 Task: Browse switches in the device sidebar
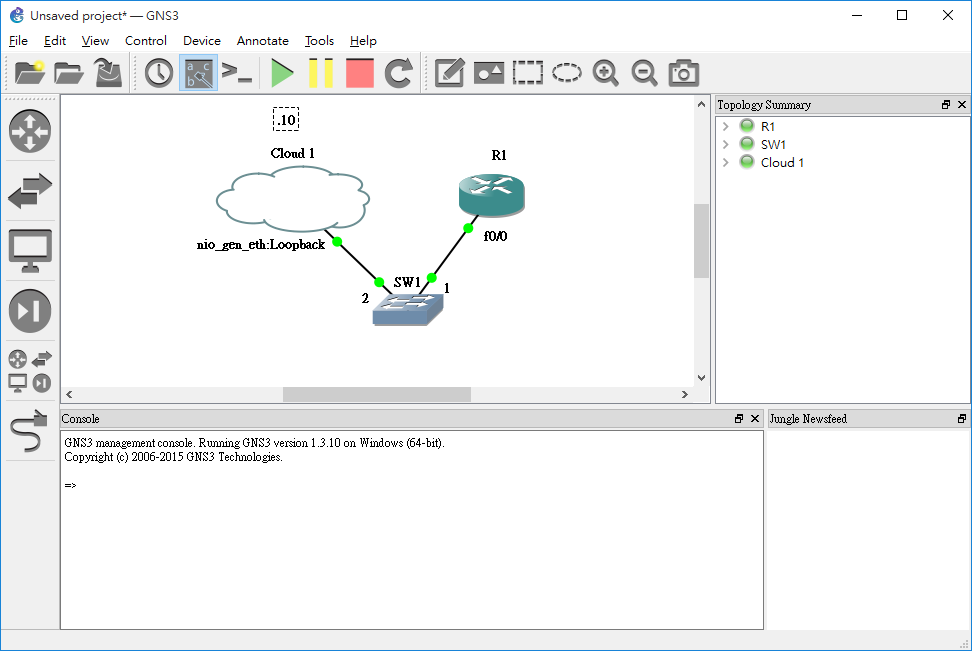coord(30,190)
